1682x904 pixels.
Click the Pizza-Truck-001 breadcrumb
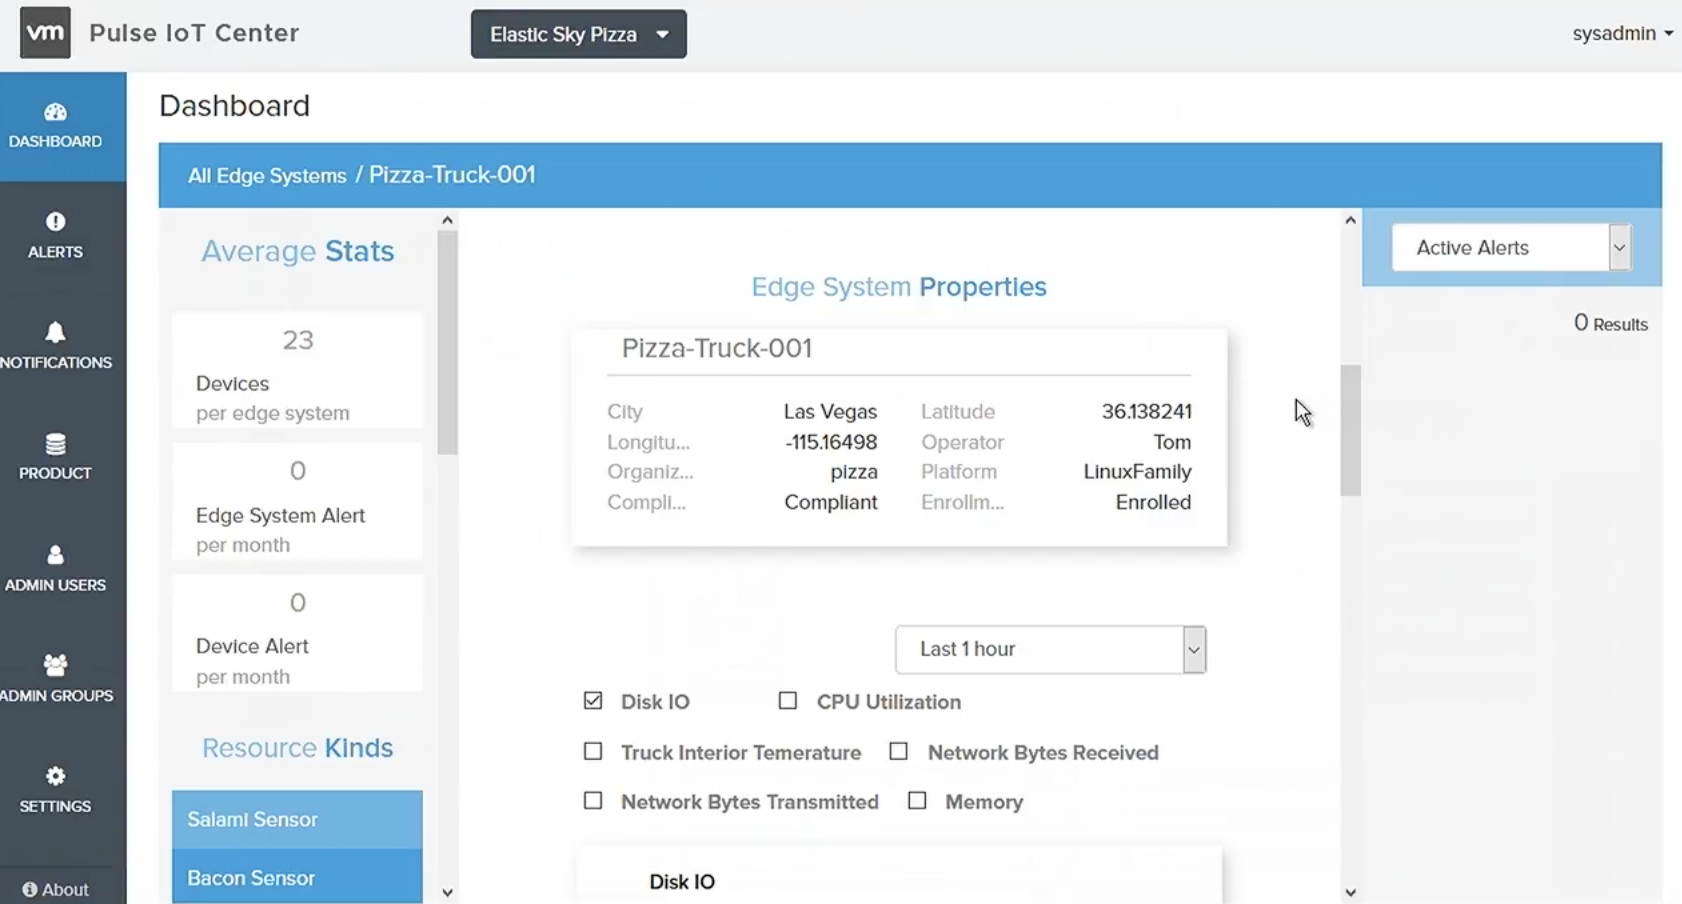(x=452, y=175)
